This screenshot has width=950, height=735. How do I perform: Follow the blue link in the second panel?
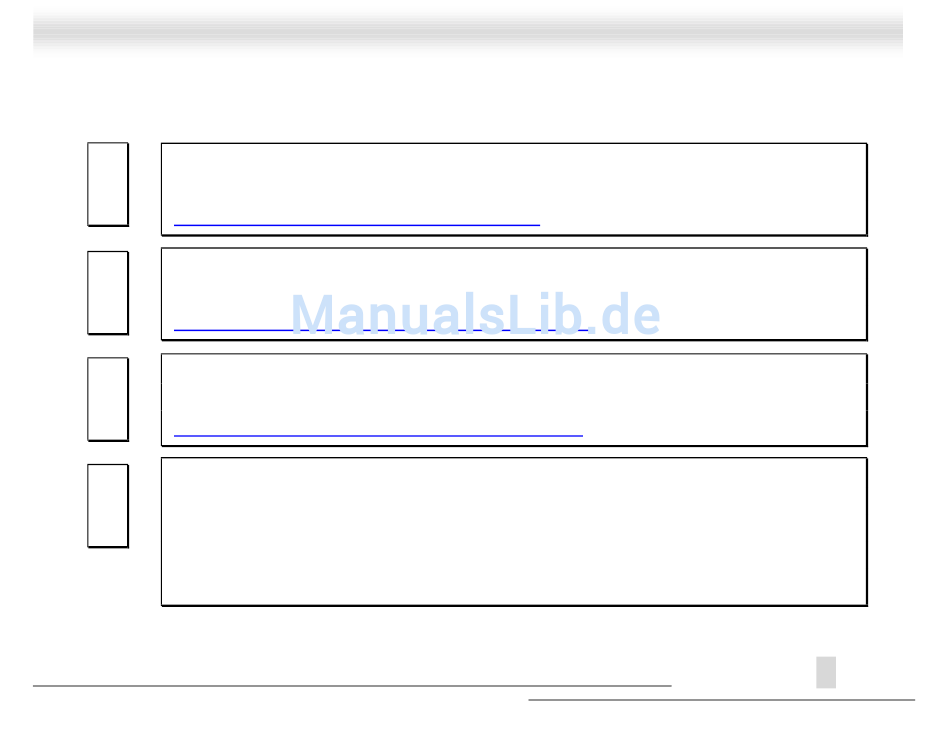232,329
